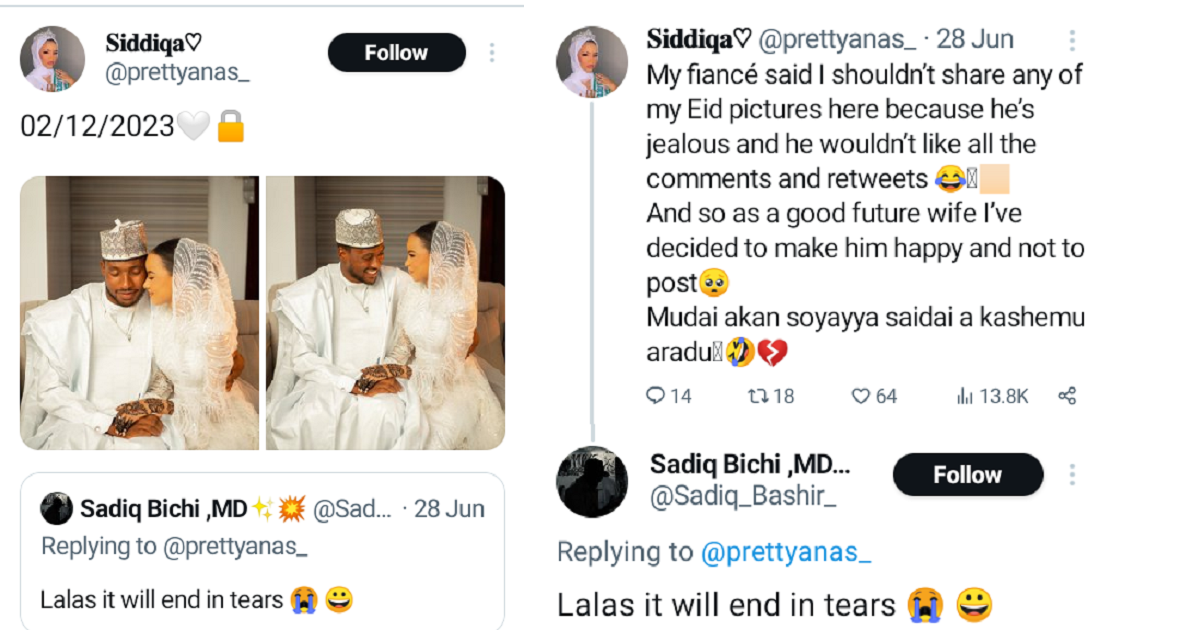
Task: Open three-dot menu on Siddiqa's fiancé tweet
Action: 1072,41
